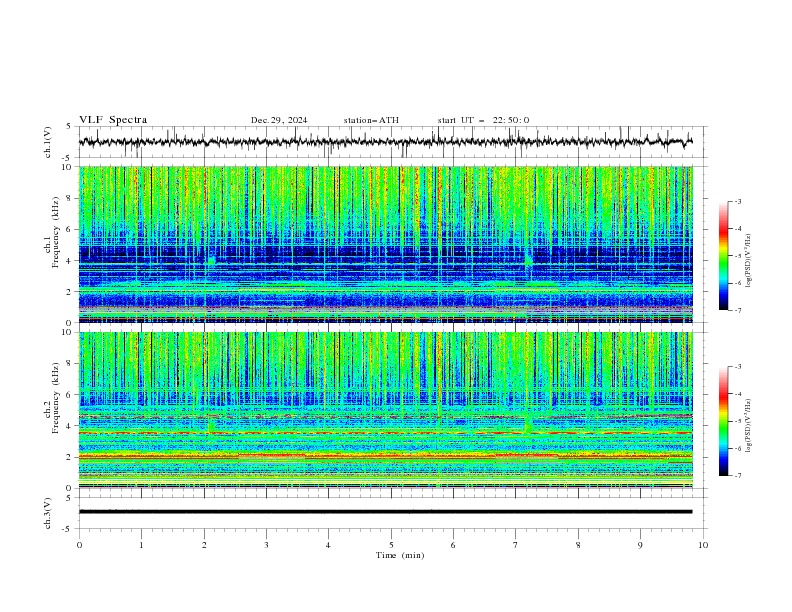Click time axis tick label "8"
792x612 pixels.
[578, 545]
